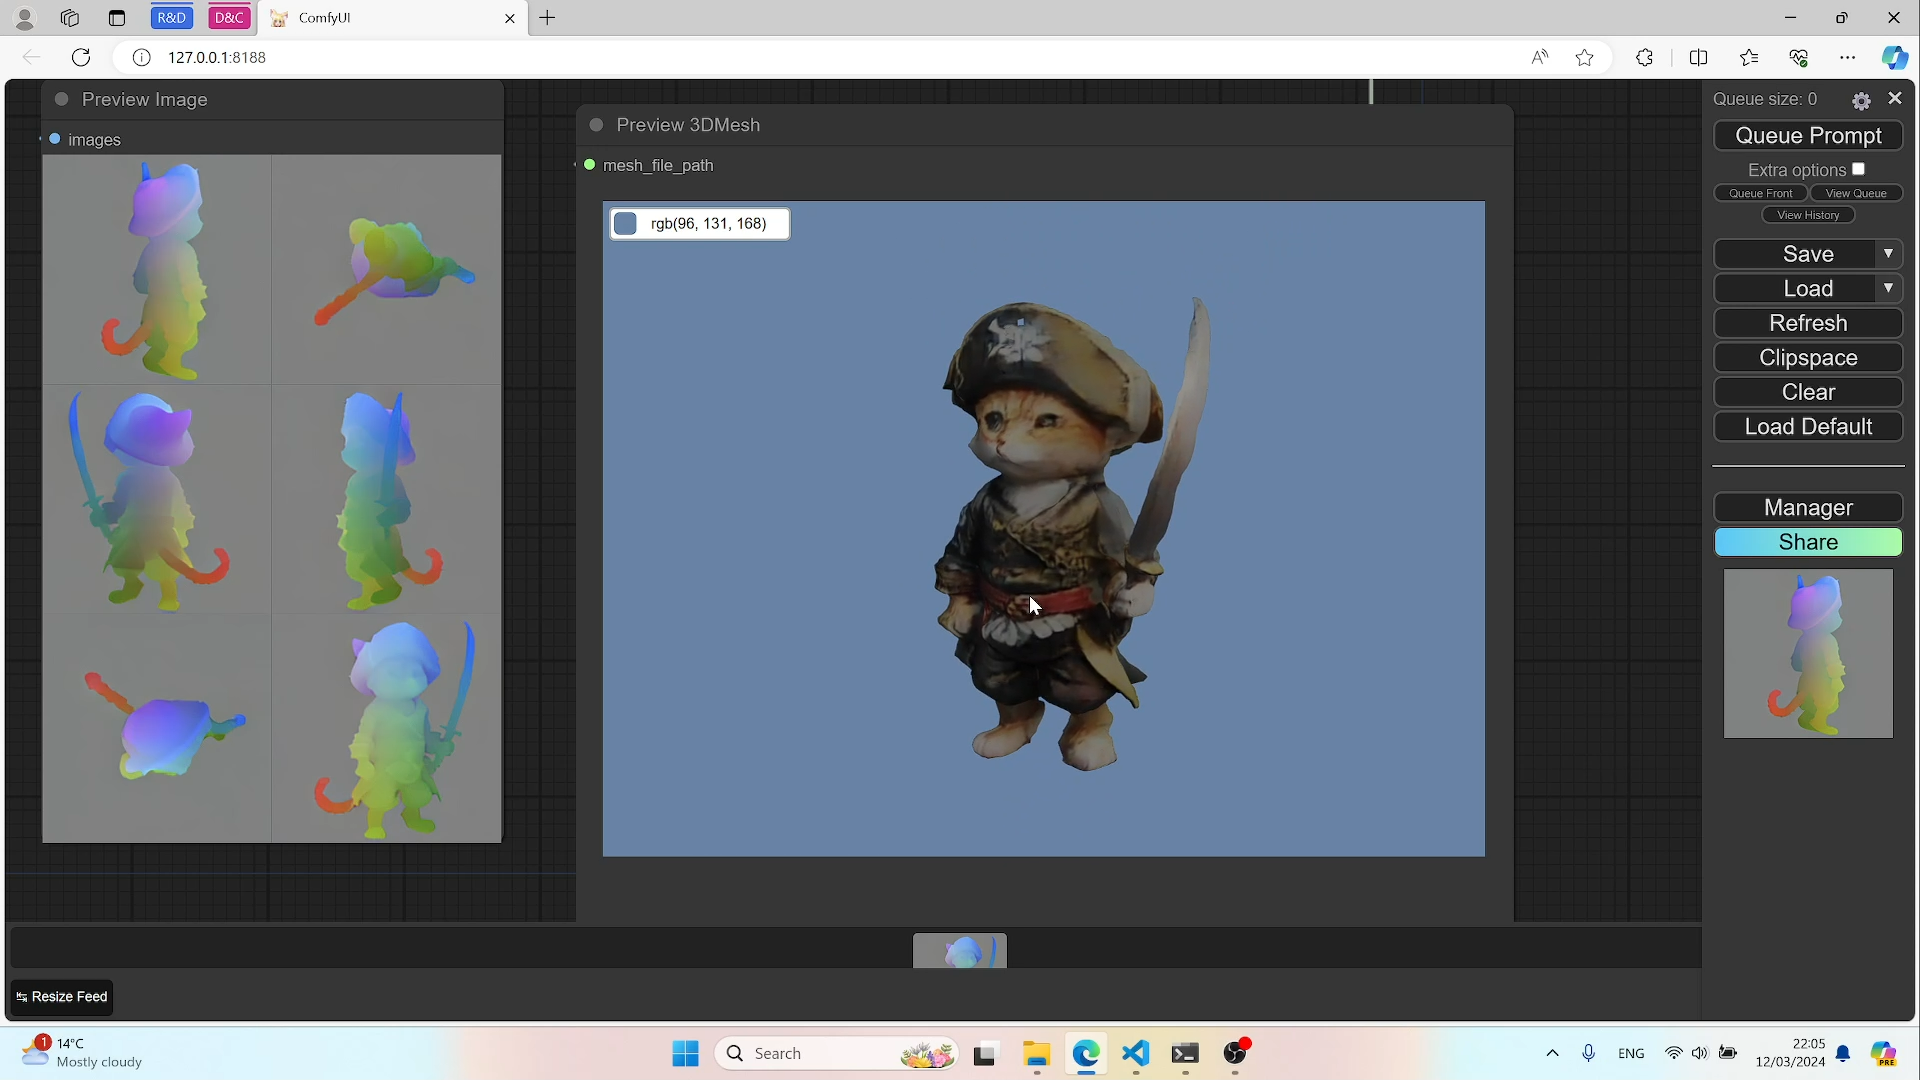Open Visual Studio Code from taskbar

1136,1054
